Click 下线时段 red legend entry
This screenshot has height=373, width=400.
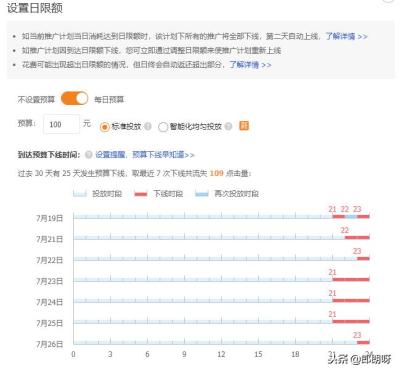click(x=159, y=194)
